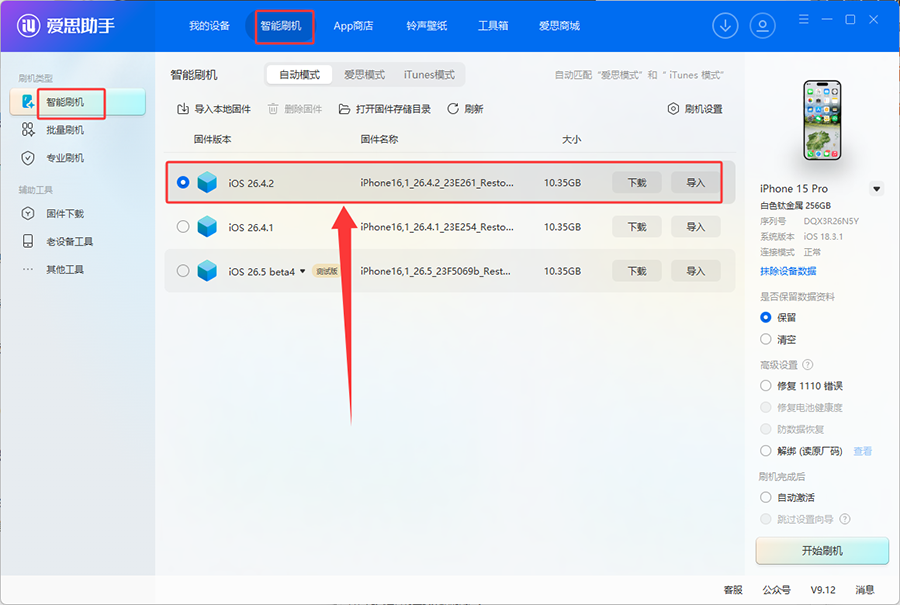Click the V9.12 version label
Viewport: 900px width, 605px height.
pos(823,590)
